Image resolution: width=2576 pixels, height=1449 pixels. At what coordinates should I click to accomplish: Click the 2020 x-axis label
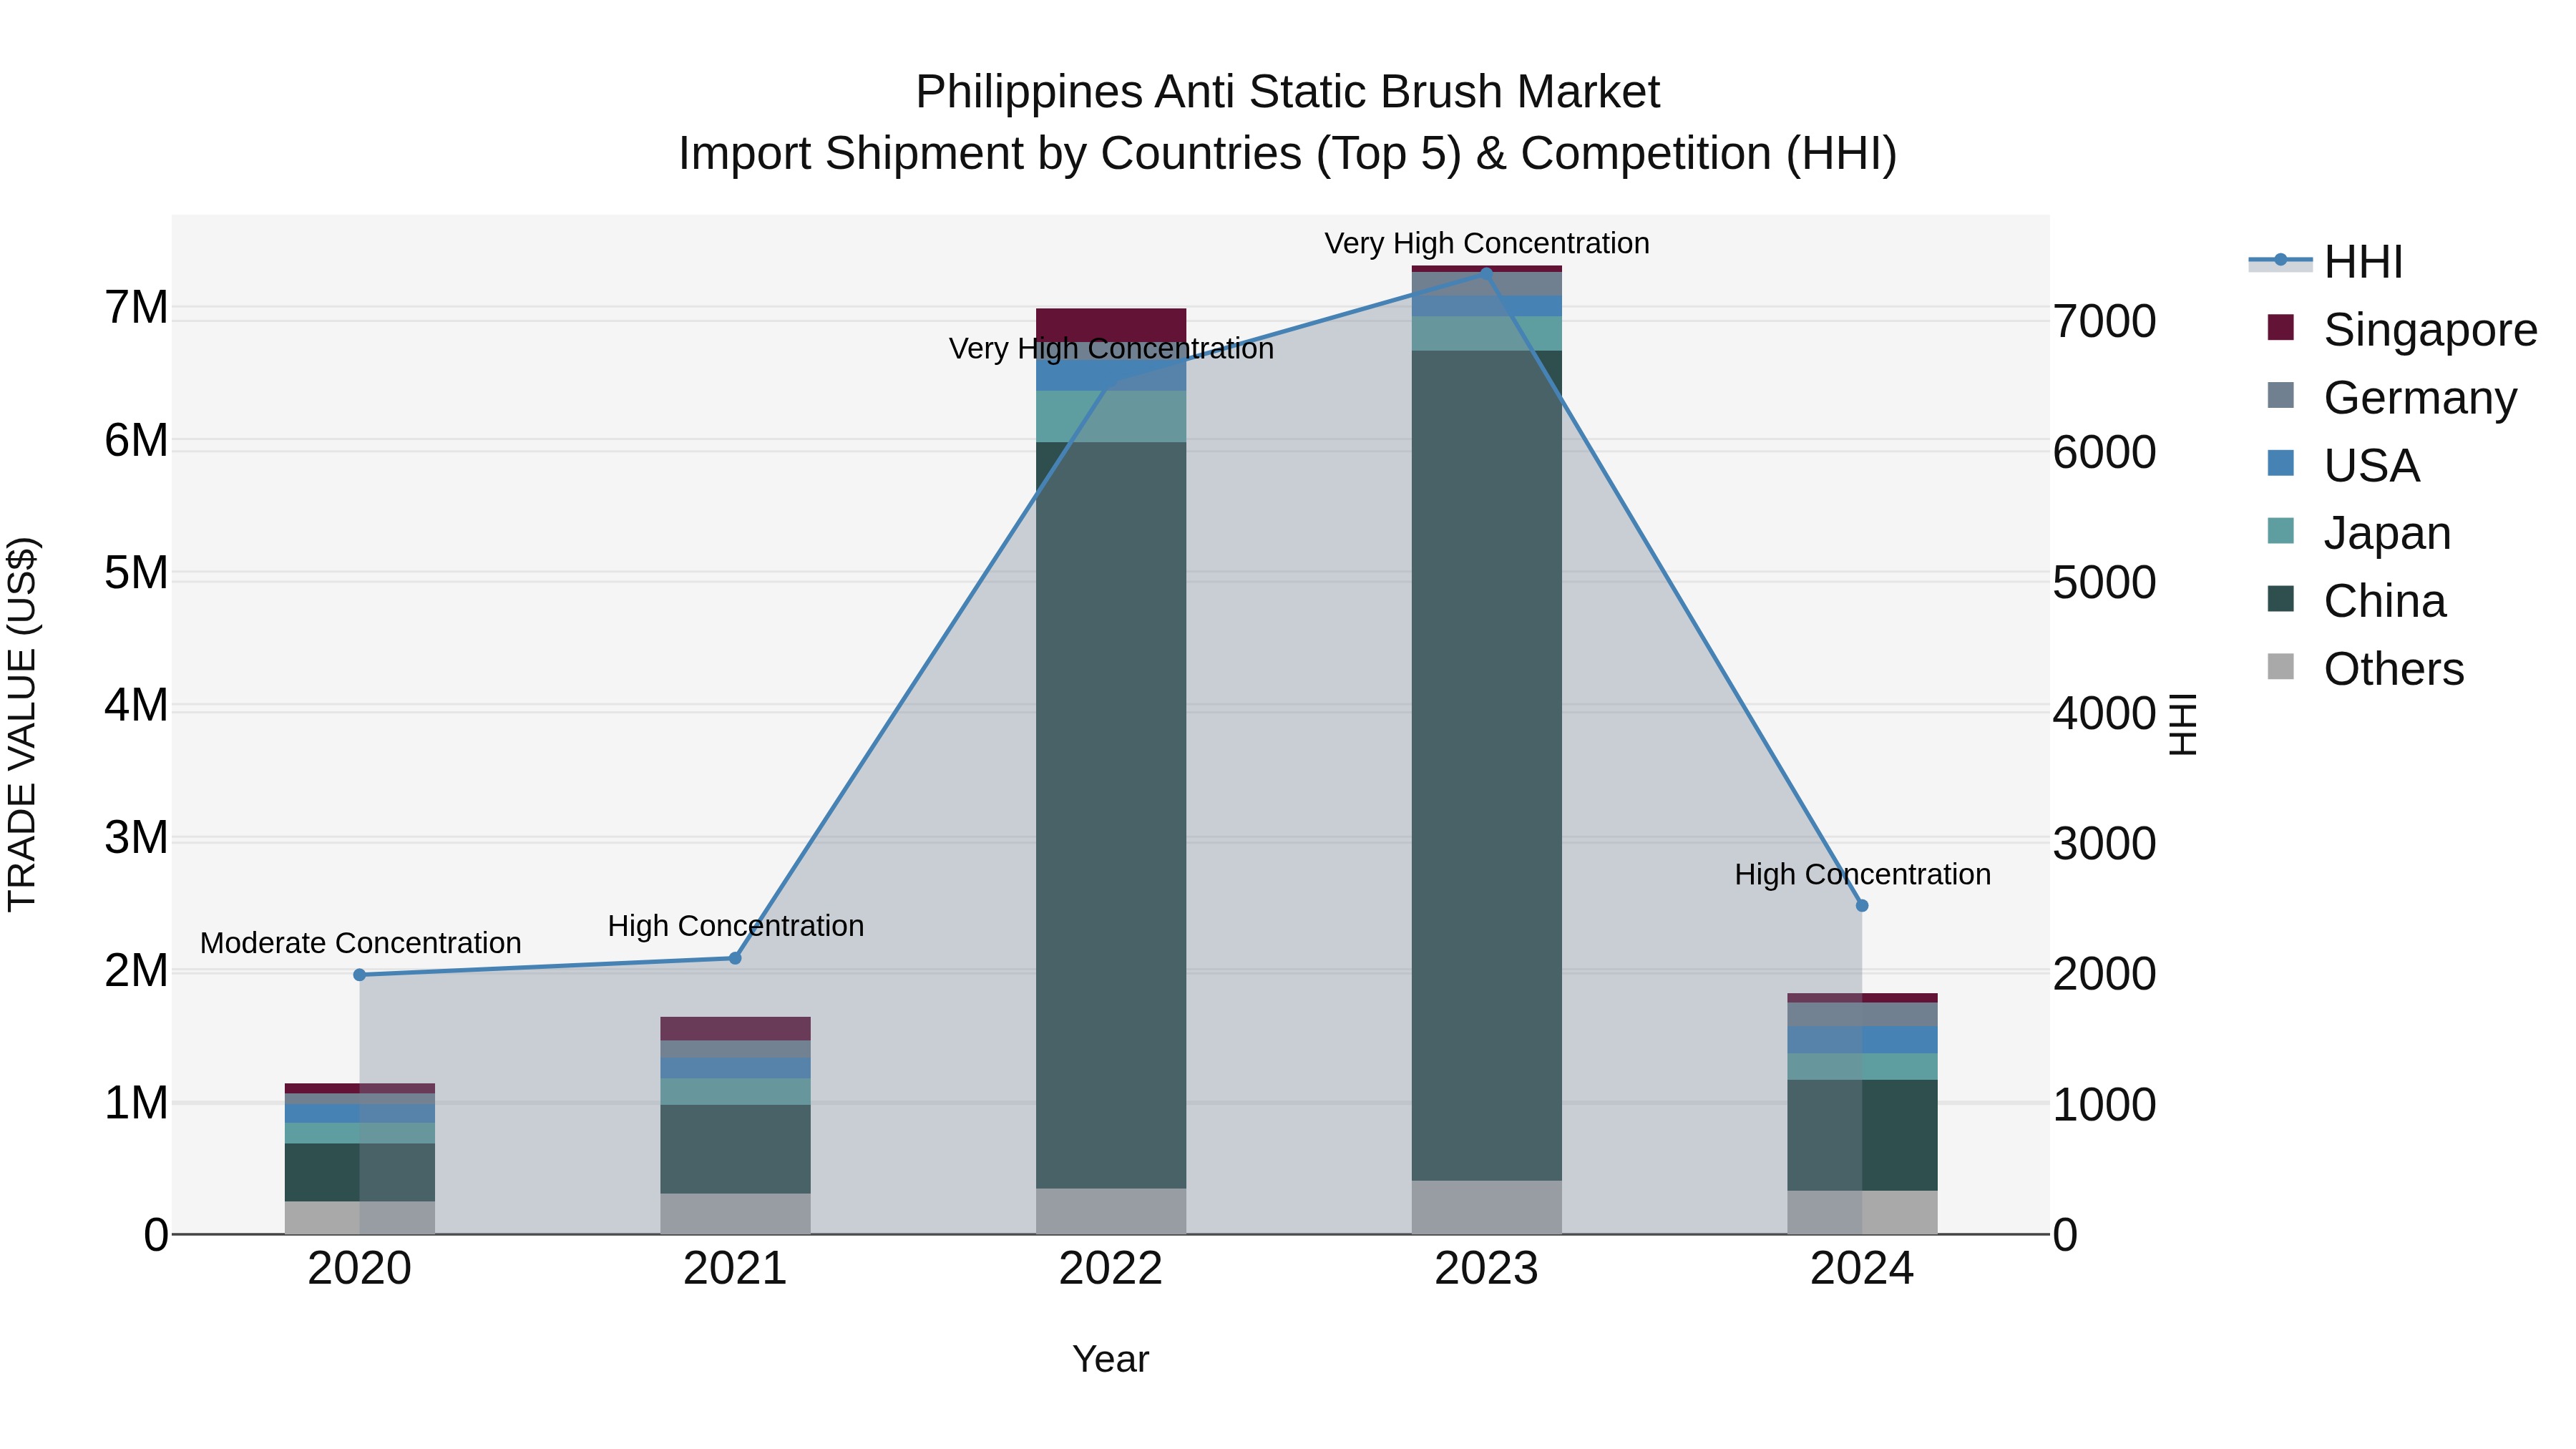(x=360, y=1269)
